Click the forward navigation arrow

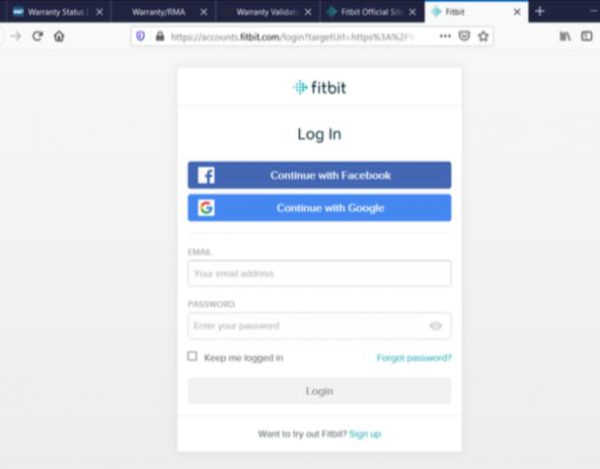(16, 36)
